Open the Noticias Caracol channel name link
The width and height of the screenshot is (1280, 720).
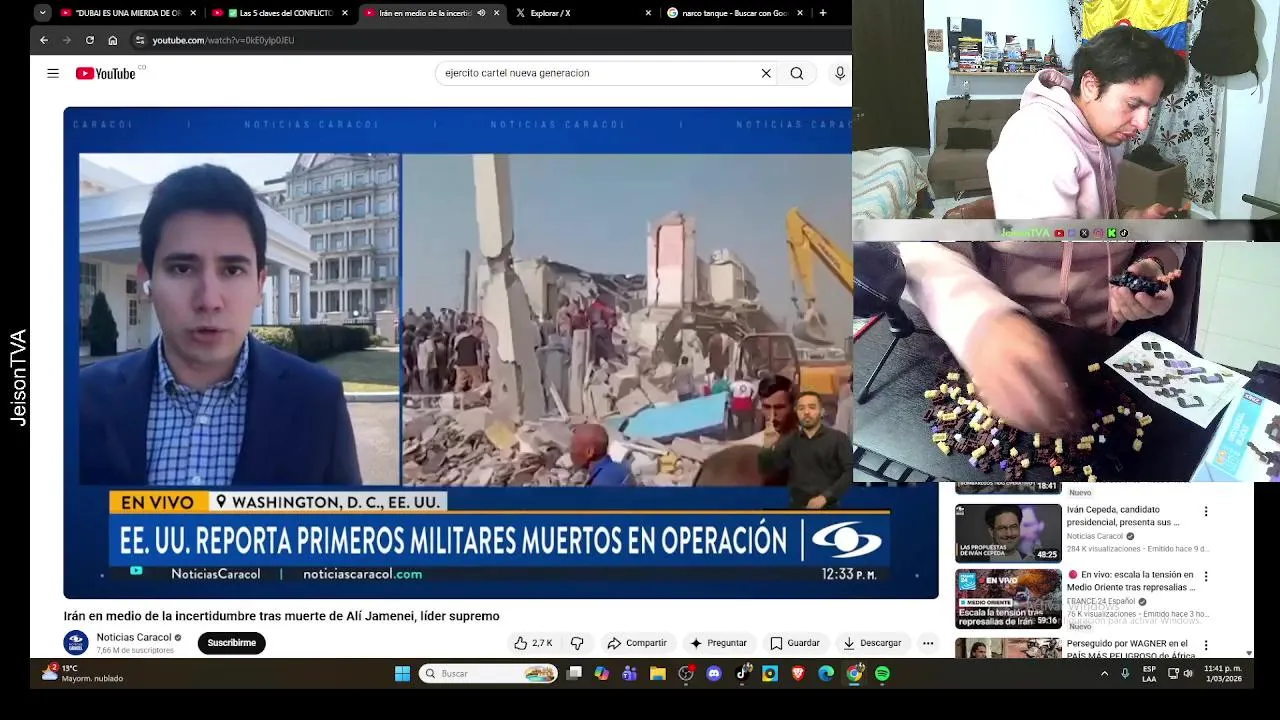point(134,637)
